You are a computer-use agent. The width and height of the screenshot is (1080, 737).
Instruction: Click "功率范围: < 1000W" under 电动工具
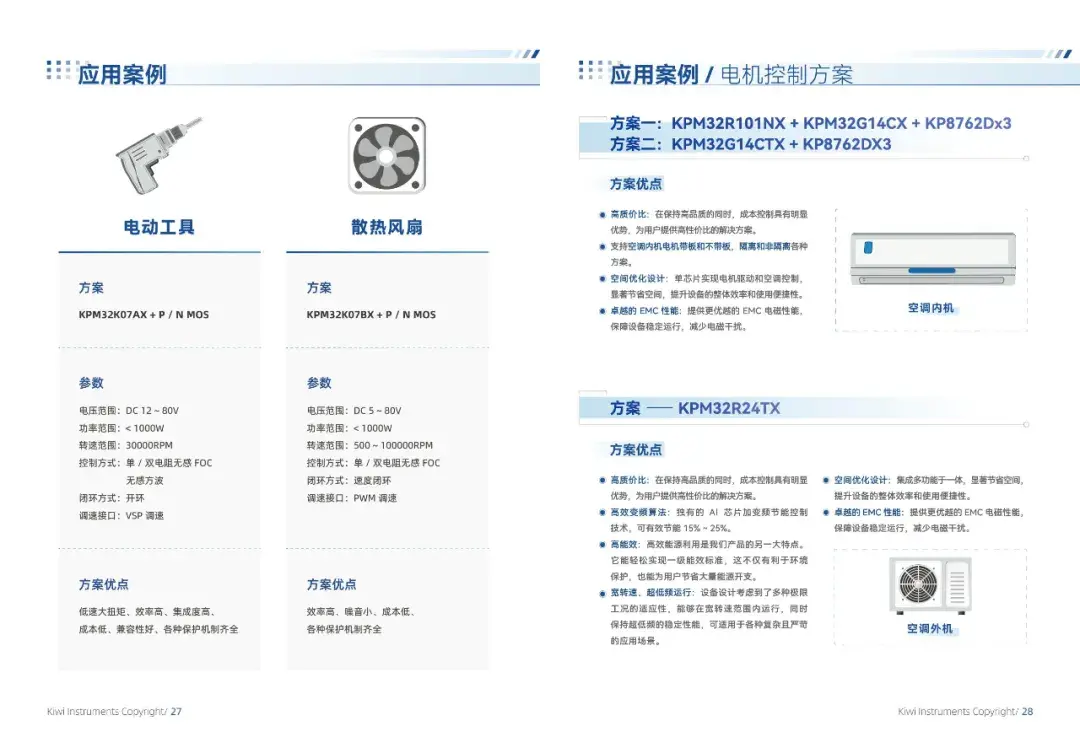[122, 428]
